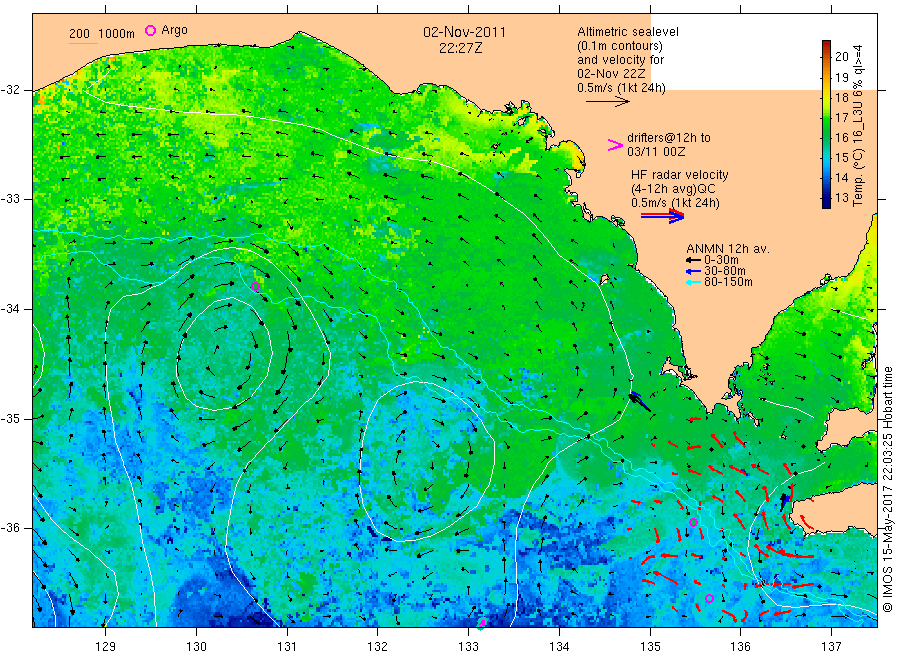Click the 132 longitude axis label
The image size is (900, 660).
(x=378, y=647)
